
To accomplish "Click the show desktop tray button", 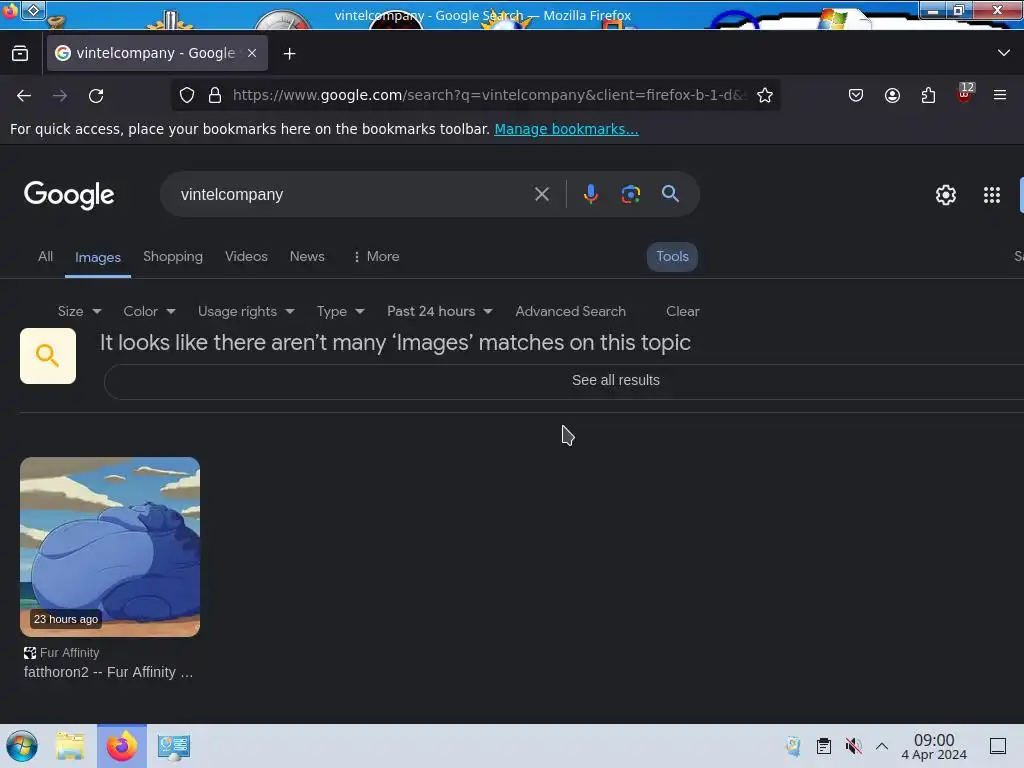I will point(998,746).
